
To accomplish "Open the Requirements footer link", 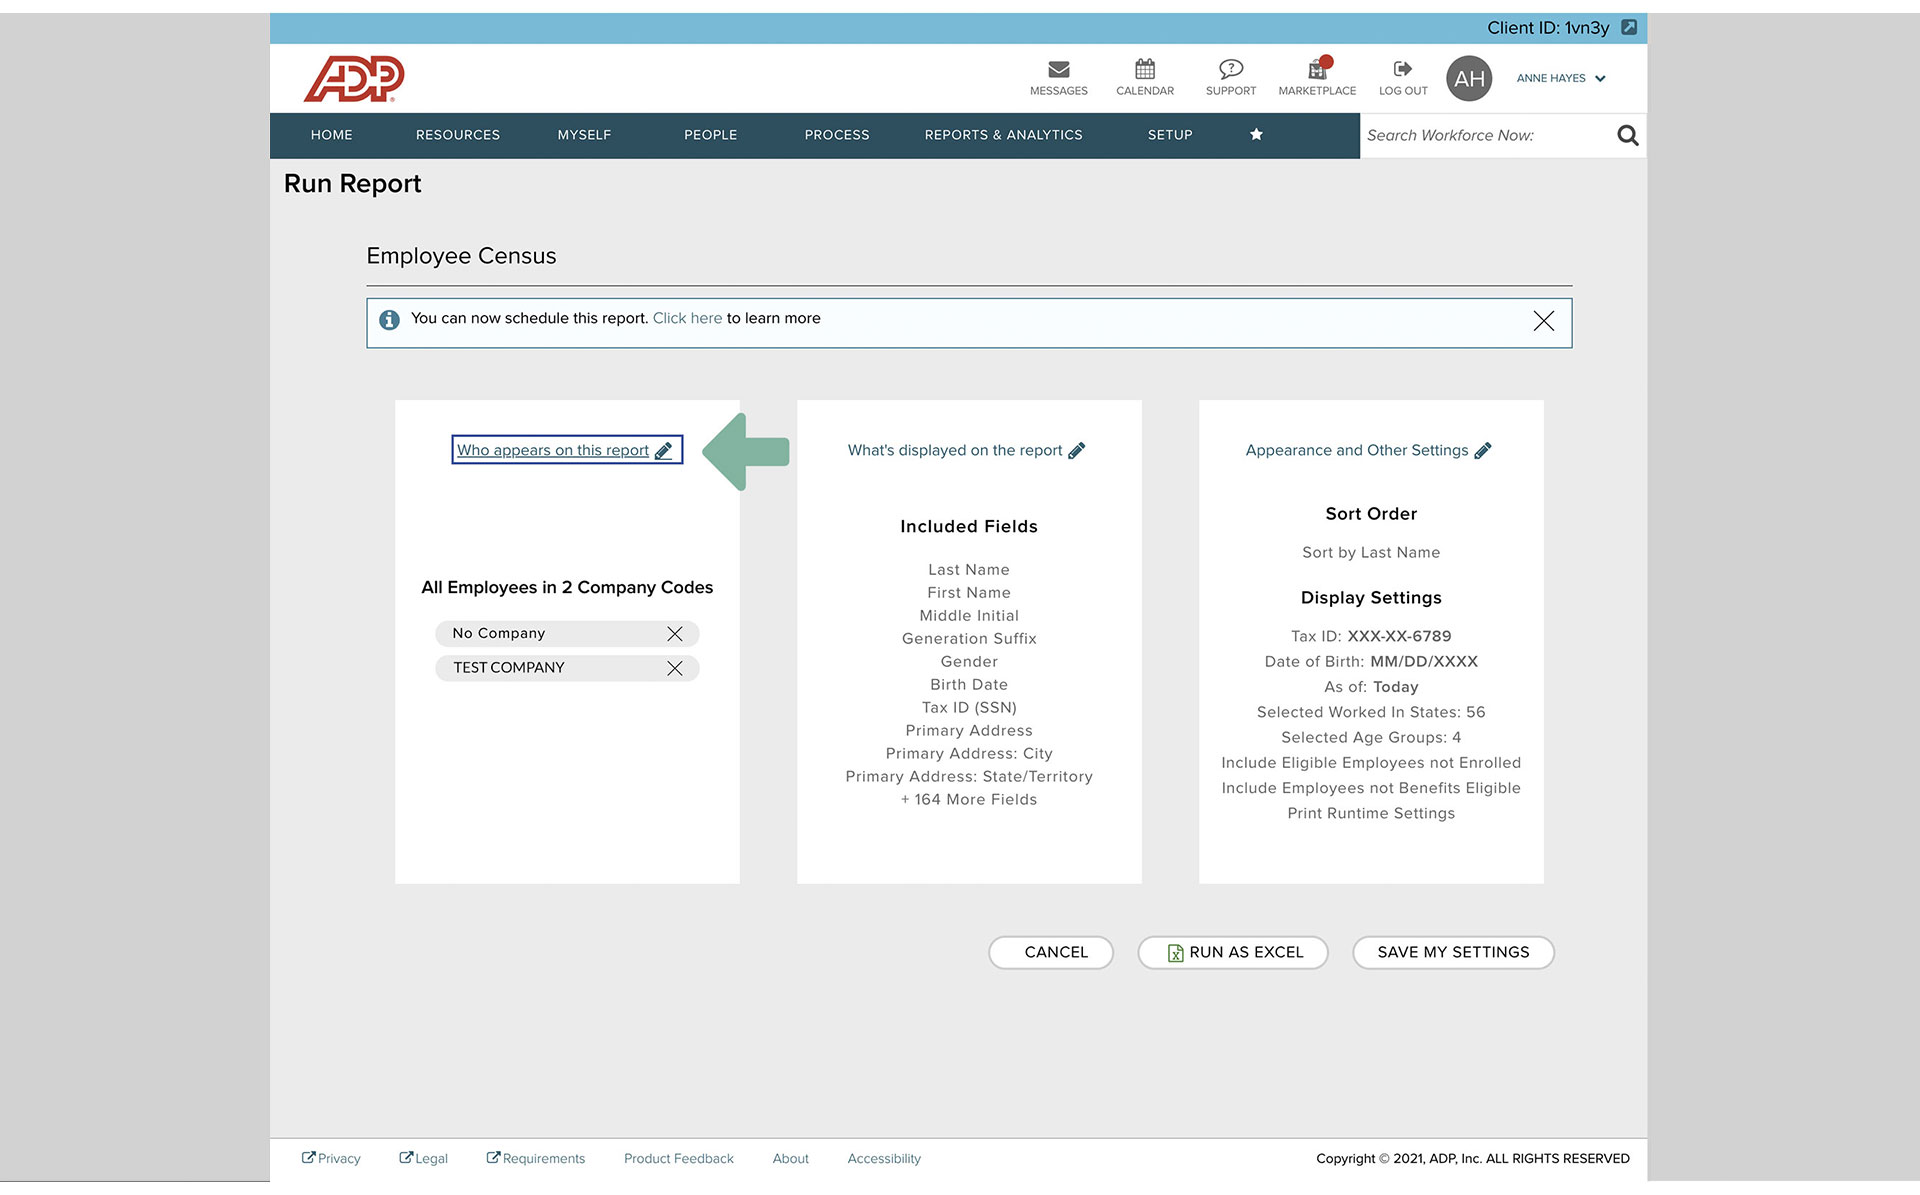I will (536, 1158).
